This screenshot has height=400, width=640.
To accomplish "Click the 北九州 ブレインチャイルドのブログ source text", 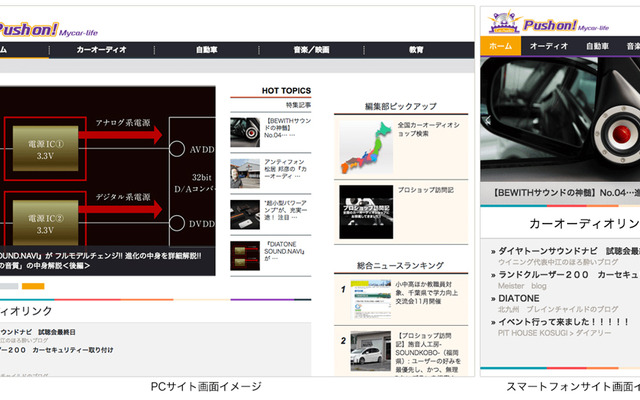I will tap(558, 309).
